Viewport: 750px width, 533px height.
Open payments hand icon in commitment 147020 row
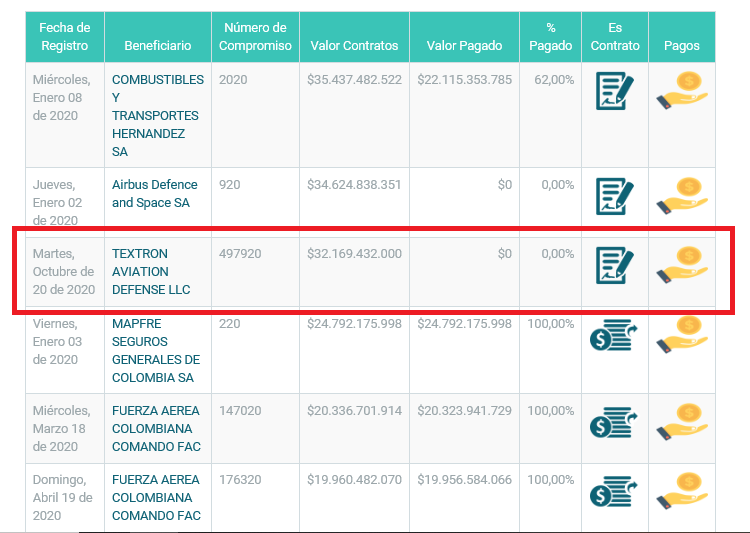click(682, 422)
